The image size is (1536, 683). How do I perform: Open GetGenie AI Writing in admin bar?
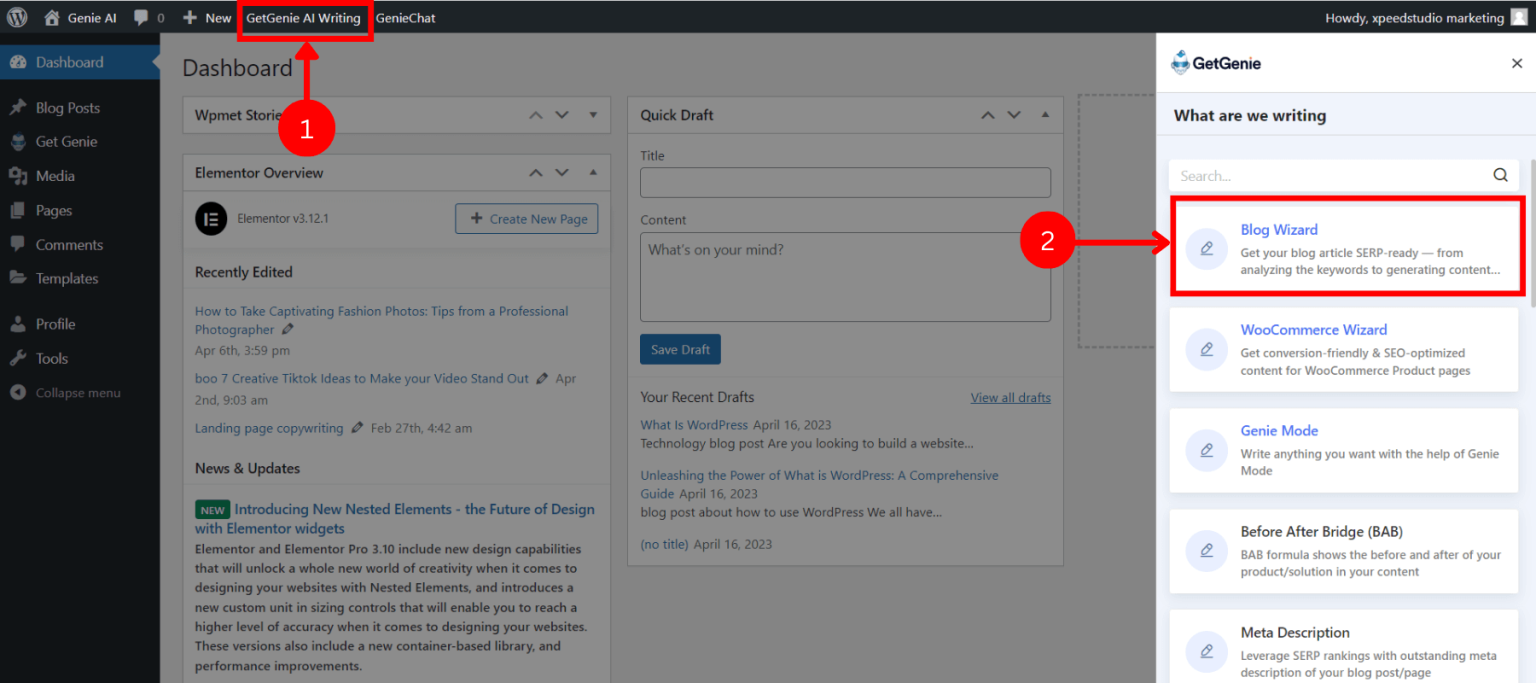coord(303,18)
